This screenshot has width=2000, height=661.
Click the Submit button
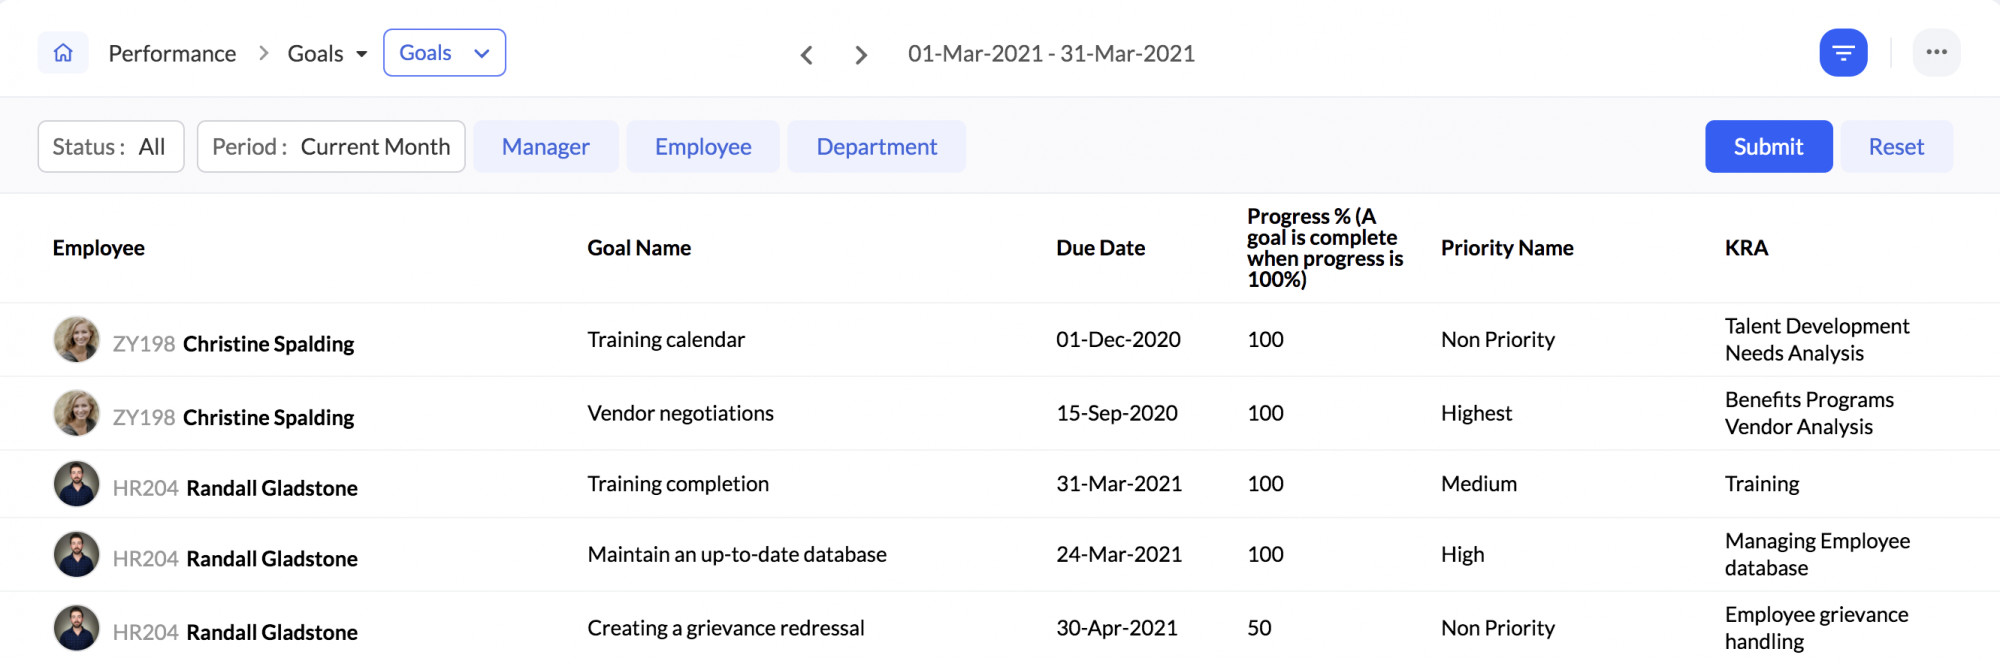[x=1769, y=147]
